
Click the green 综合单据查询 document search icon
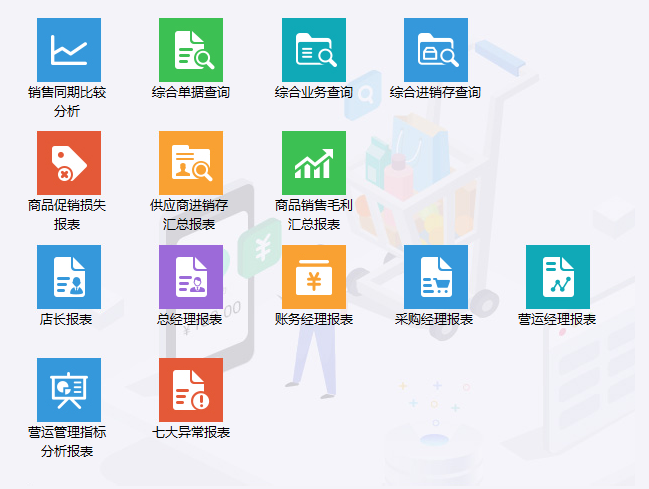point(191,50)
